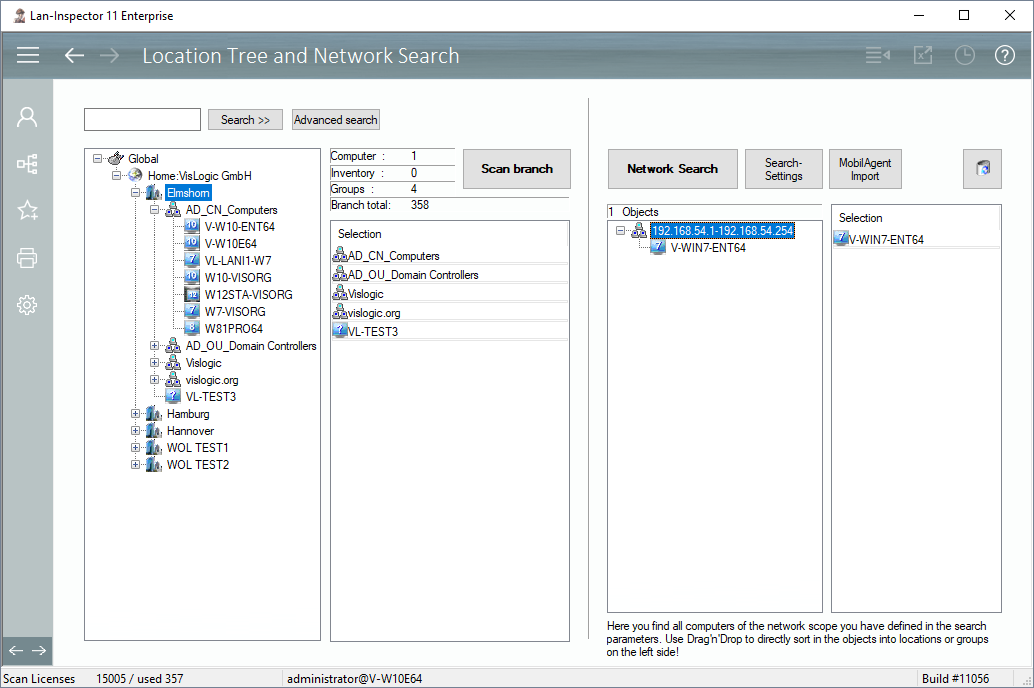This screenshot has width=1034, height=688.
Task: Open the network tree sidebar icon
Action: (27, 164)
